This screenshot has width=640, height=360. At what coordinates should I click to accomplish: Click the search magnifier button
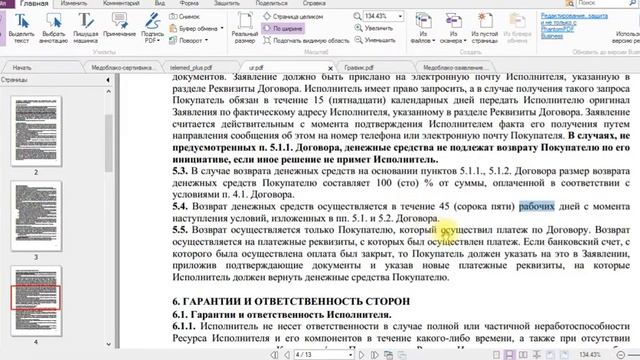634,3
